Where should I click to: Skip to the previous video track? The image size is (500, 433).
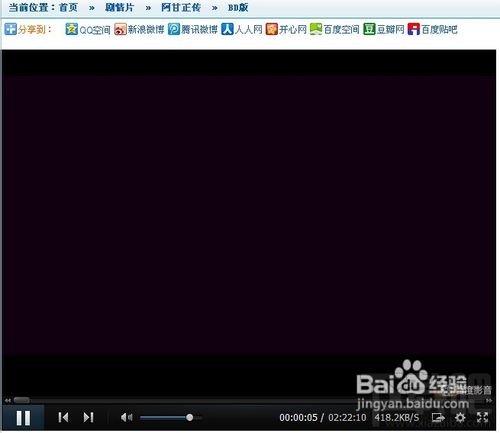(63, 417)
